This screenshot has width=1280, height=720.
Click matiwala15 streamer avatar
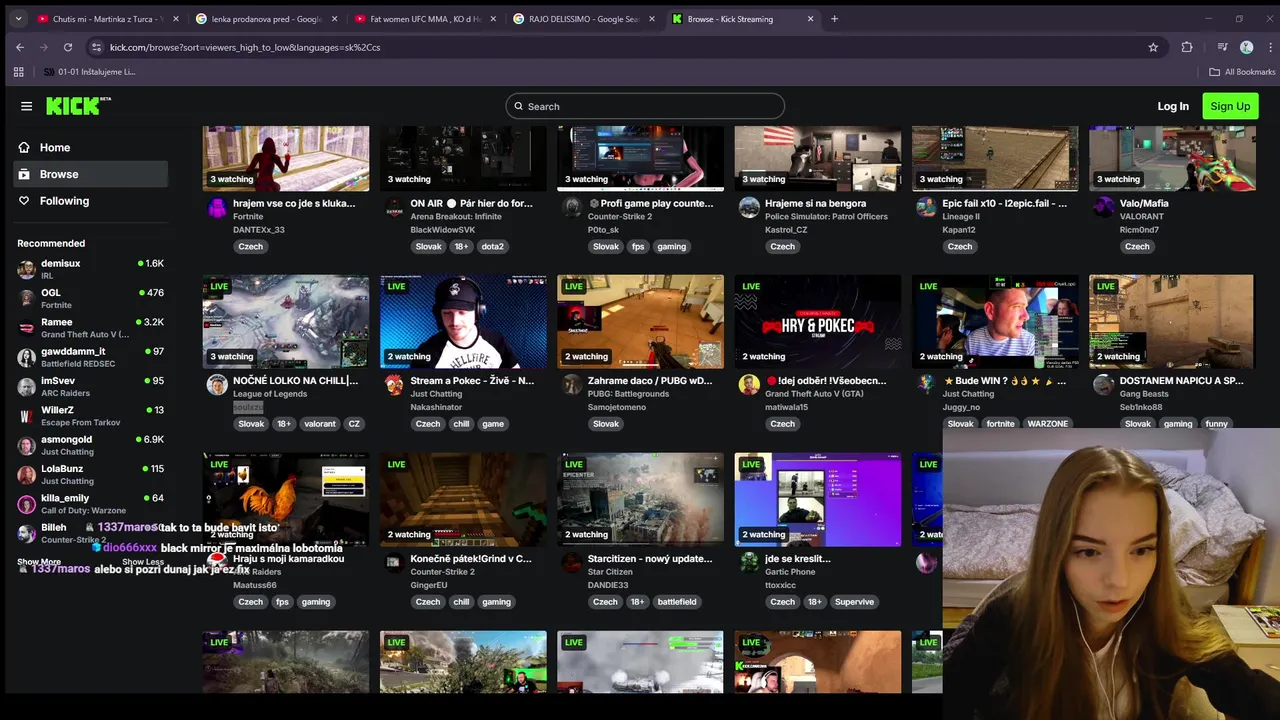[749, 385]
